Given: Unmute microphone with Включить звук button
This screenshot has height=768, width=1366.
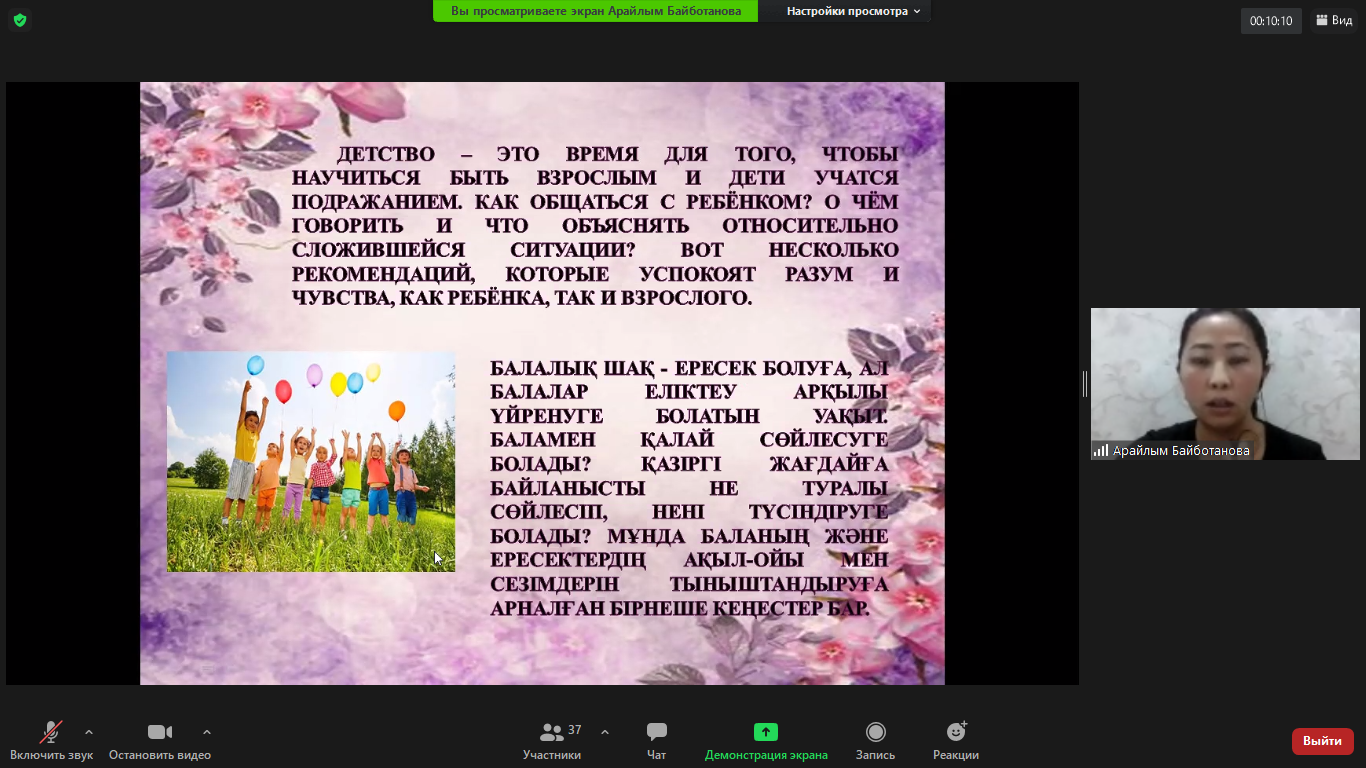Looking at the screenshot, I should [51, 741].
